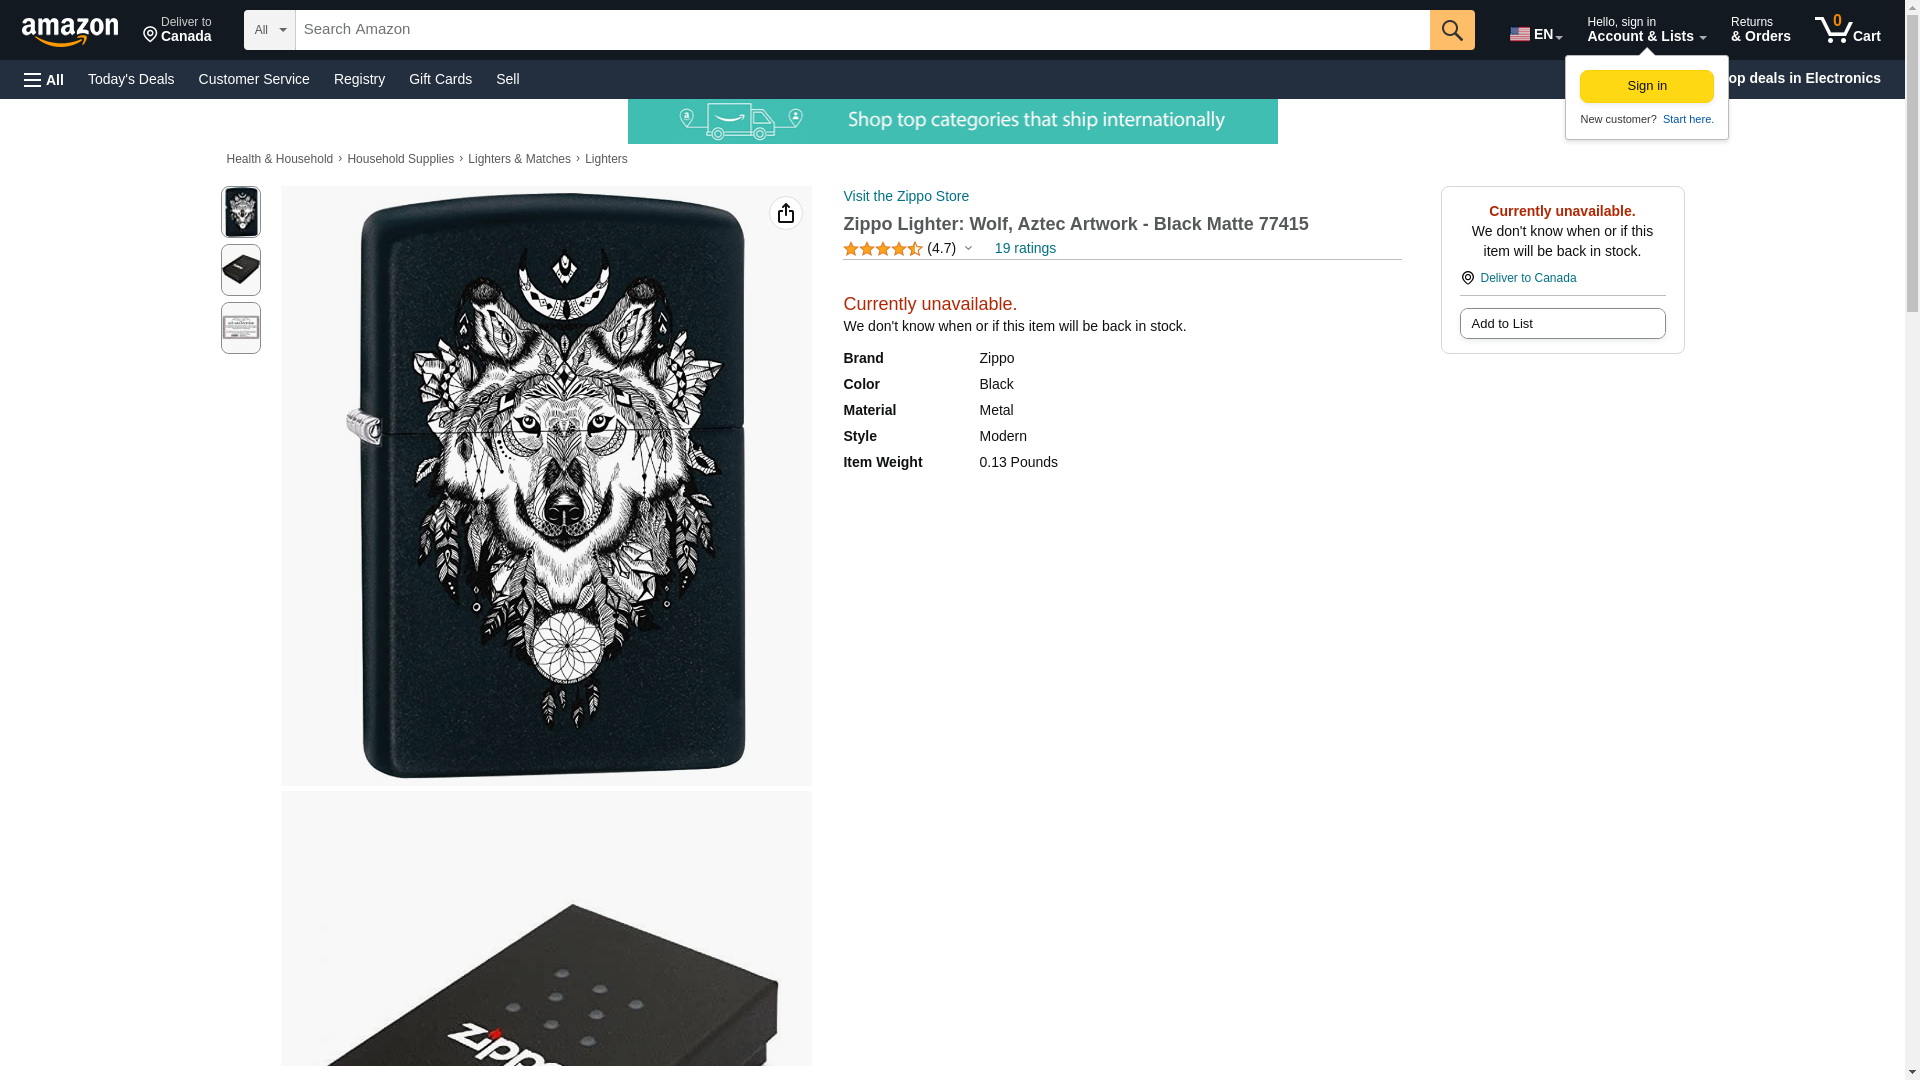Expand the 4.7 rating breakdown arrow

pos(968,248)
